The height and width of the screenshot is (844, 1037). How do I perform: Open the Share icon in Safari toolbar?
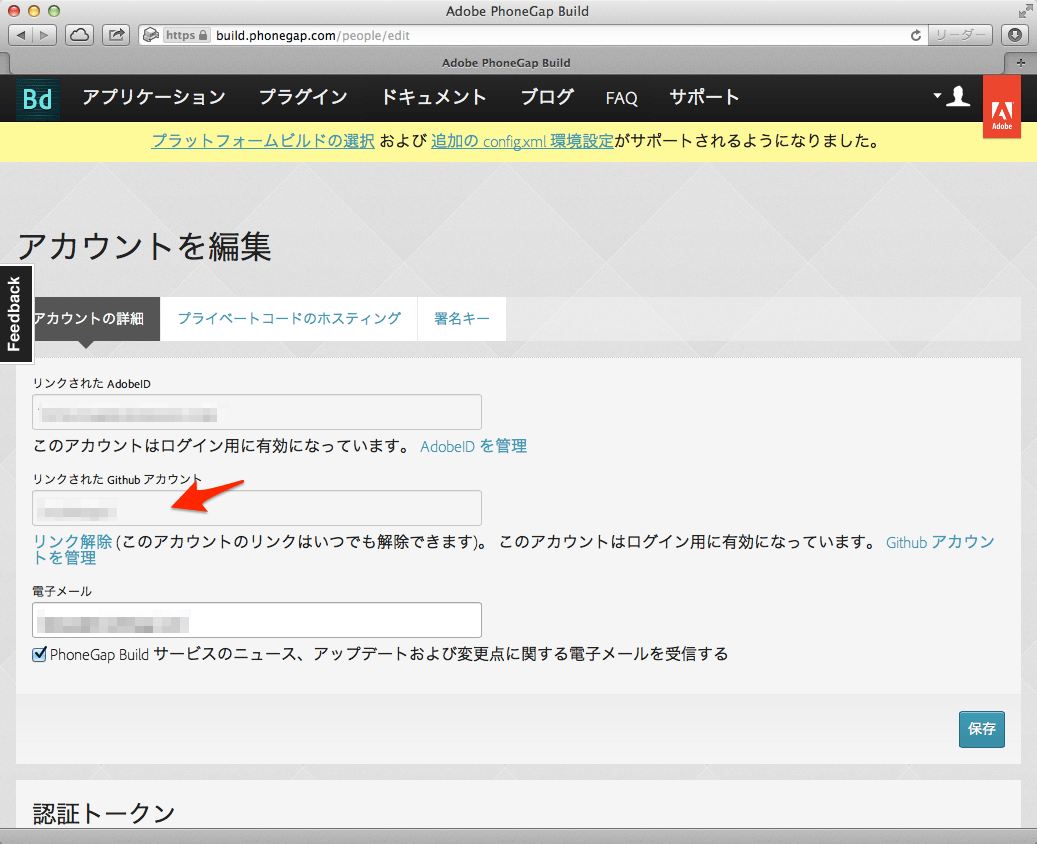tap(116, 35)
